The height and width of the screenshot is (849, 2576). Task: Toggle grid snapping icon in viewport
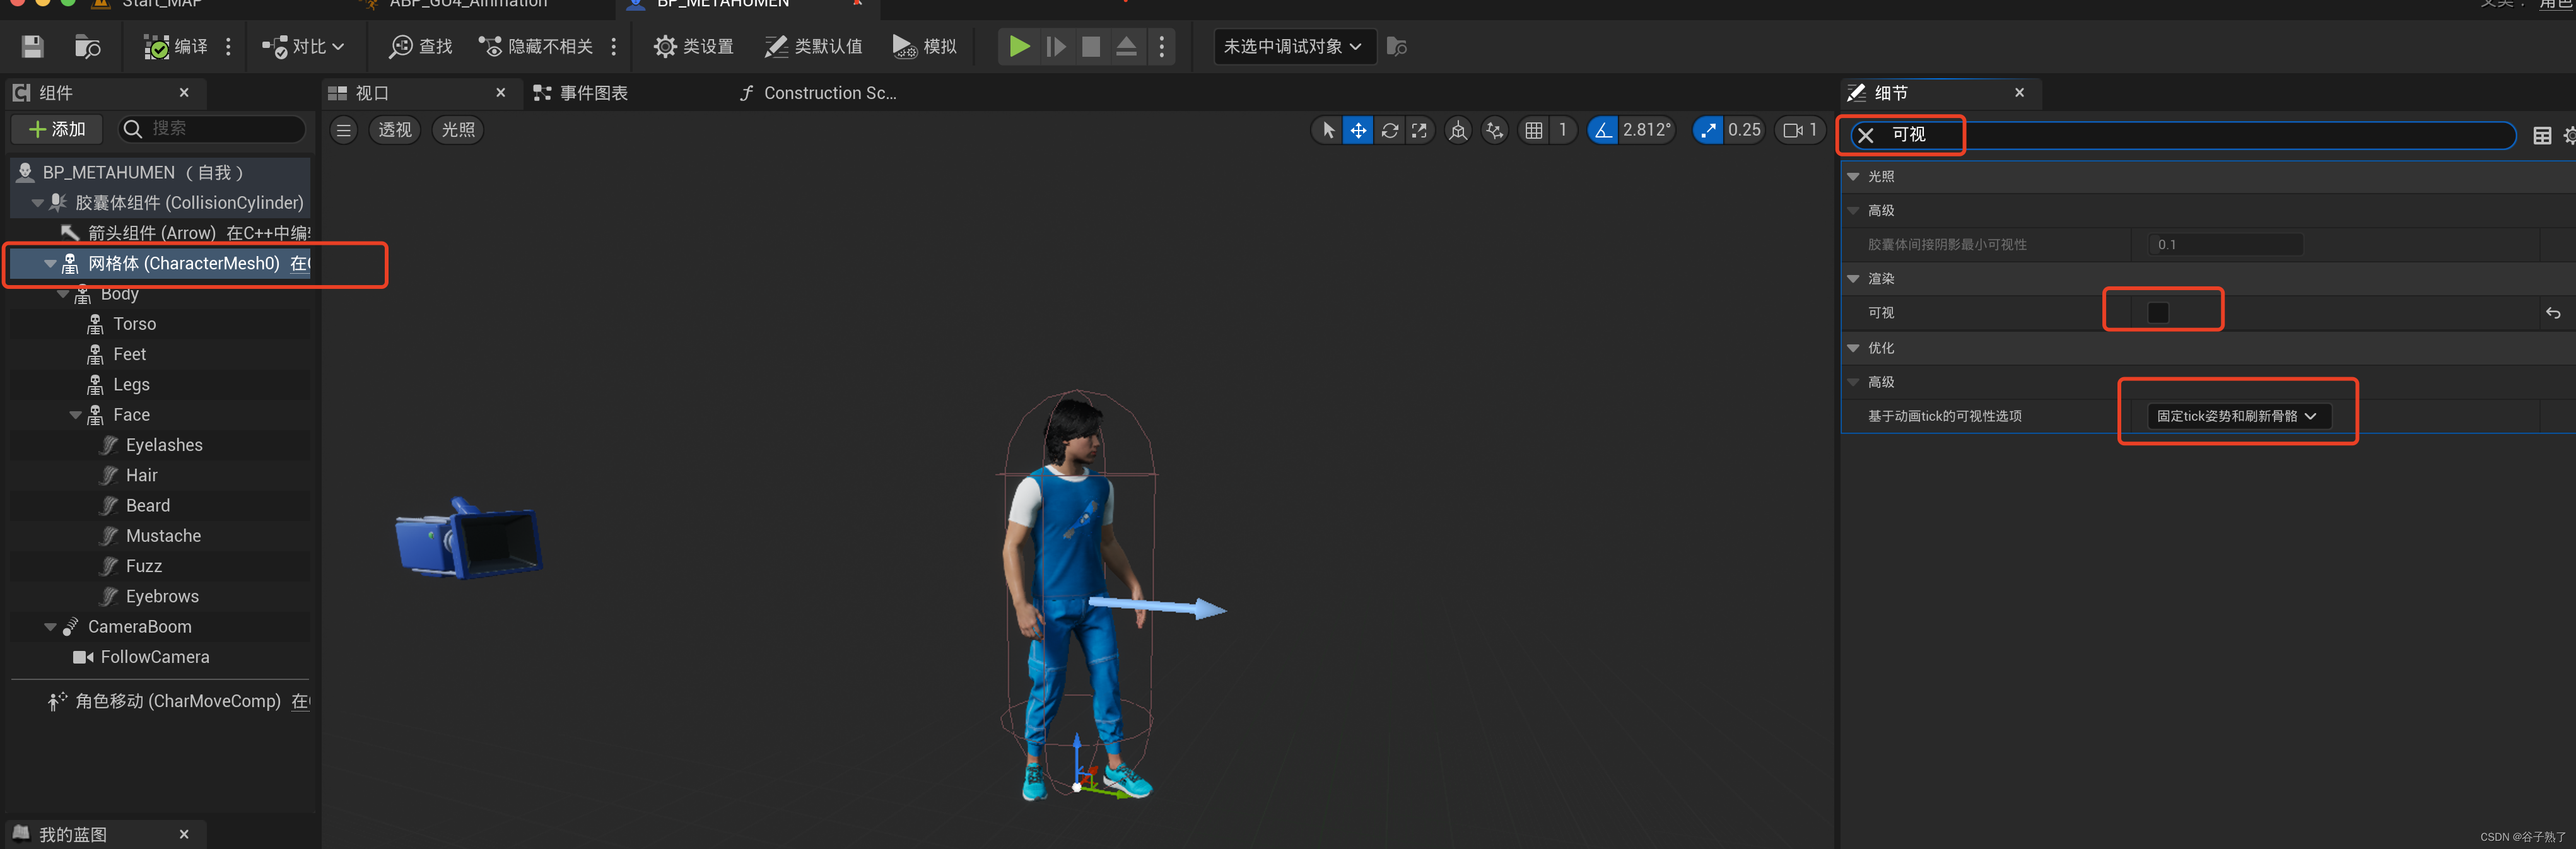[x=1533, y=130]
